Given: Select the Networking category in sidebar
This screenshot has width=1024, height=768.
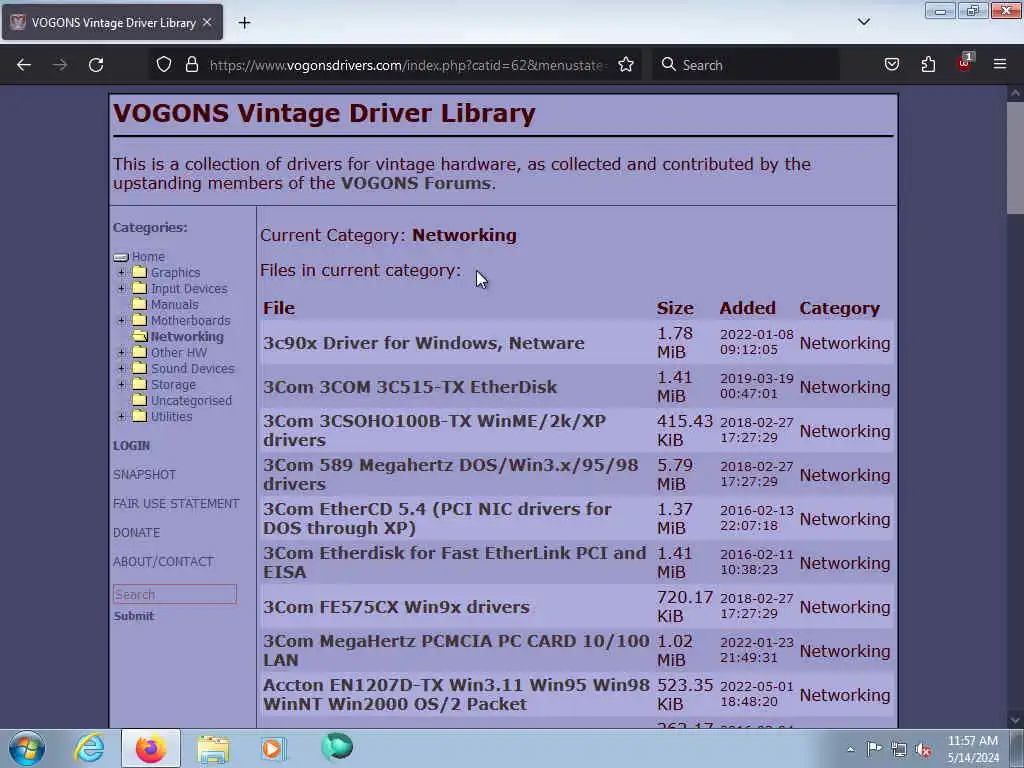Looking at the screenshot, I should [x=187, y=336].
